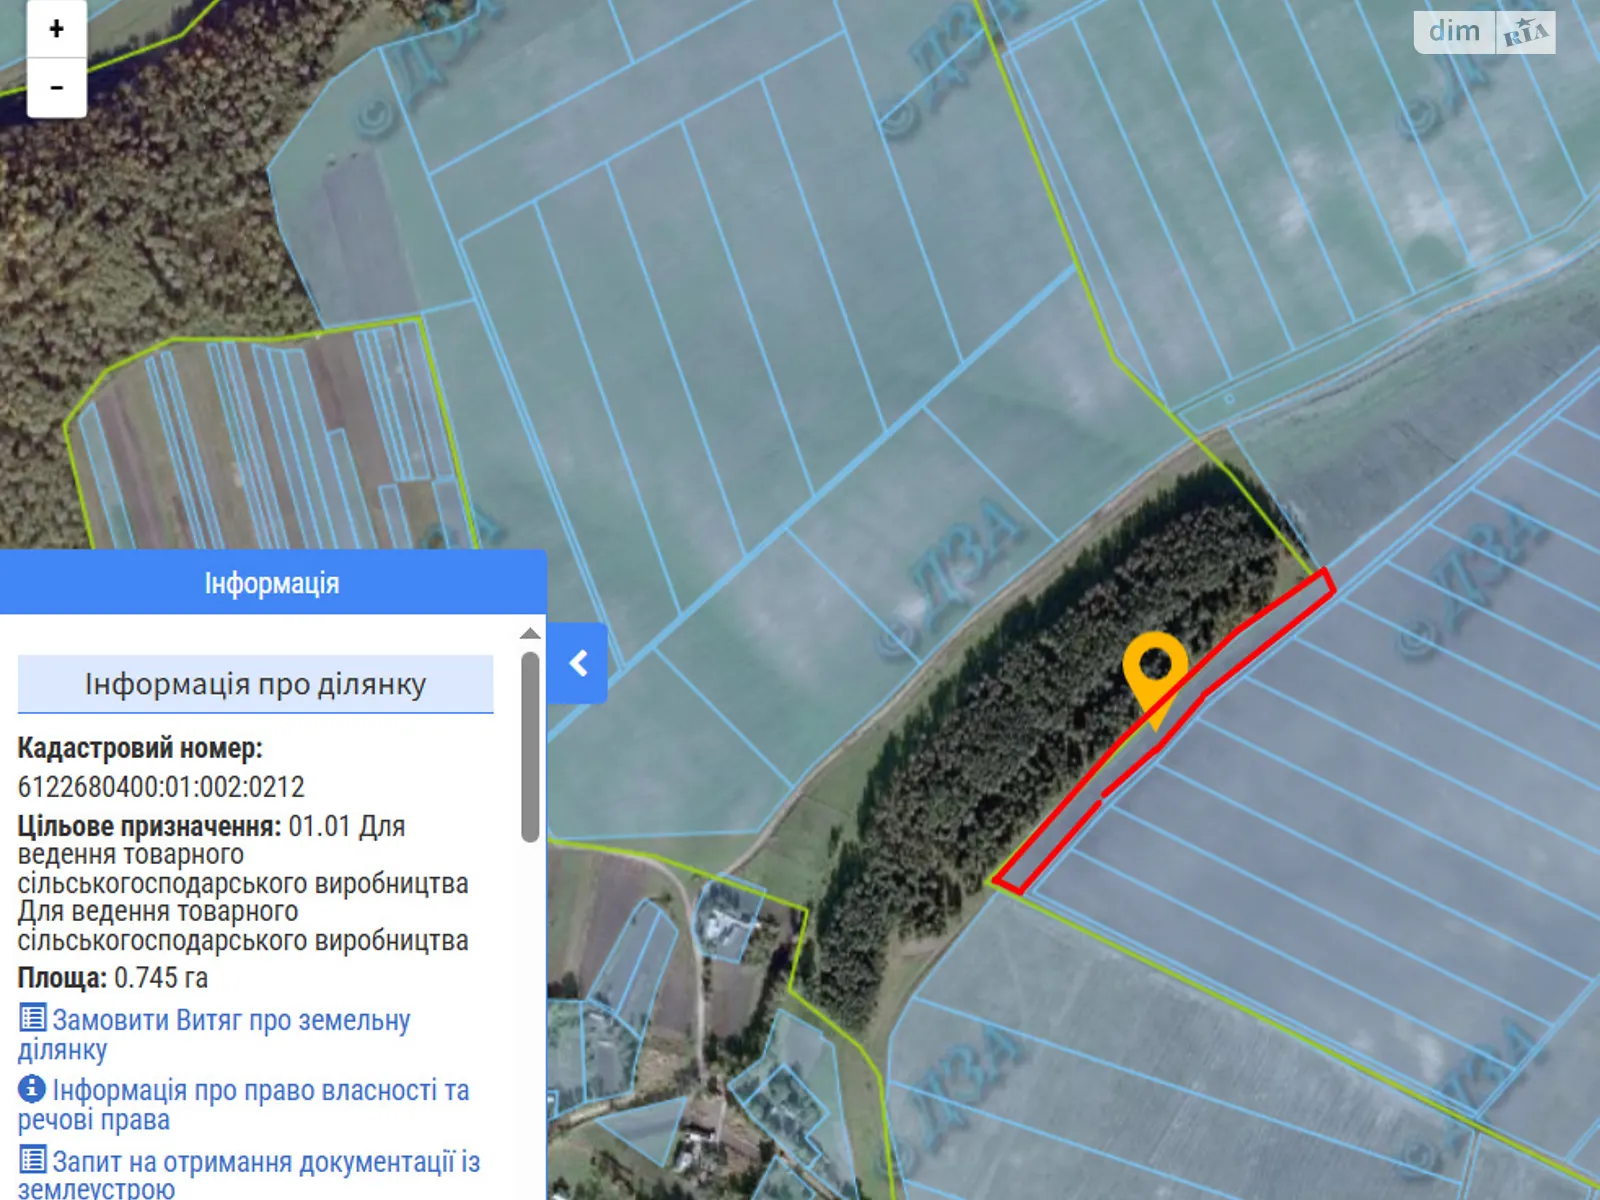
Task: Click the info panel scrollbar thumb
Action: coord(530,745)
